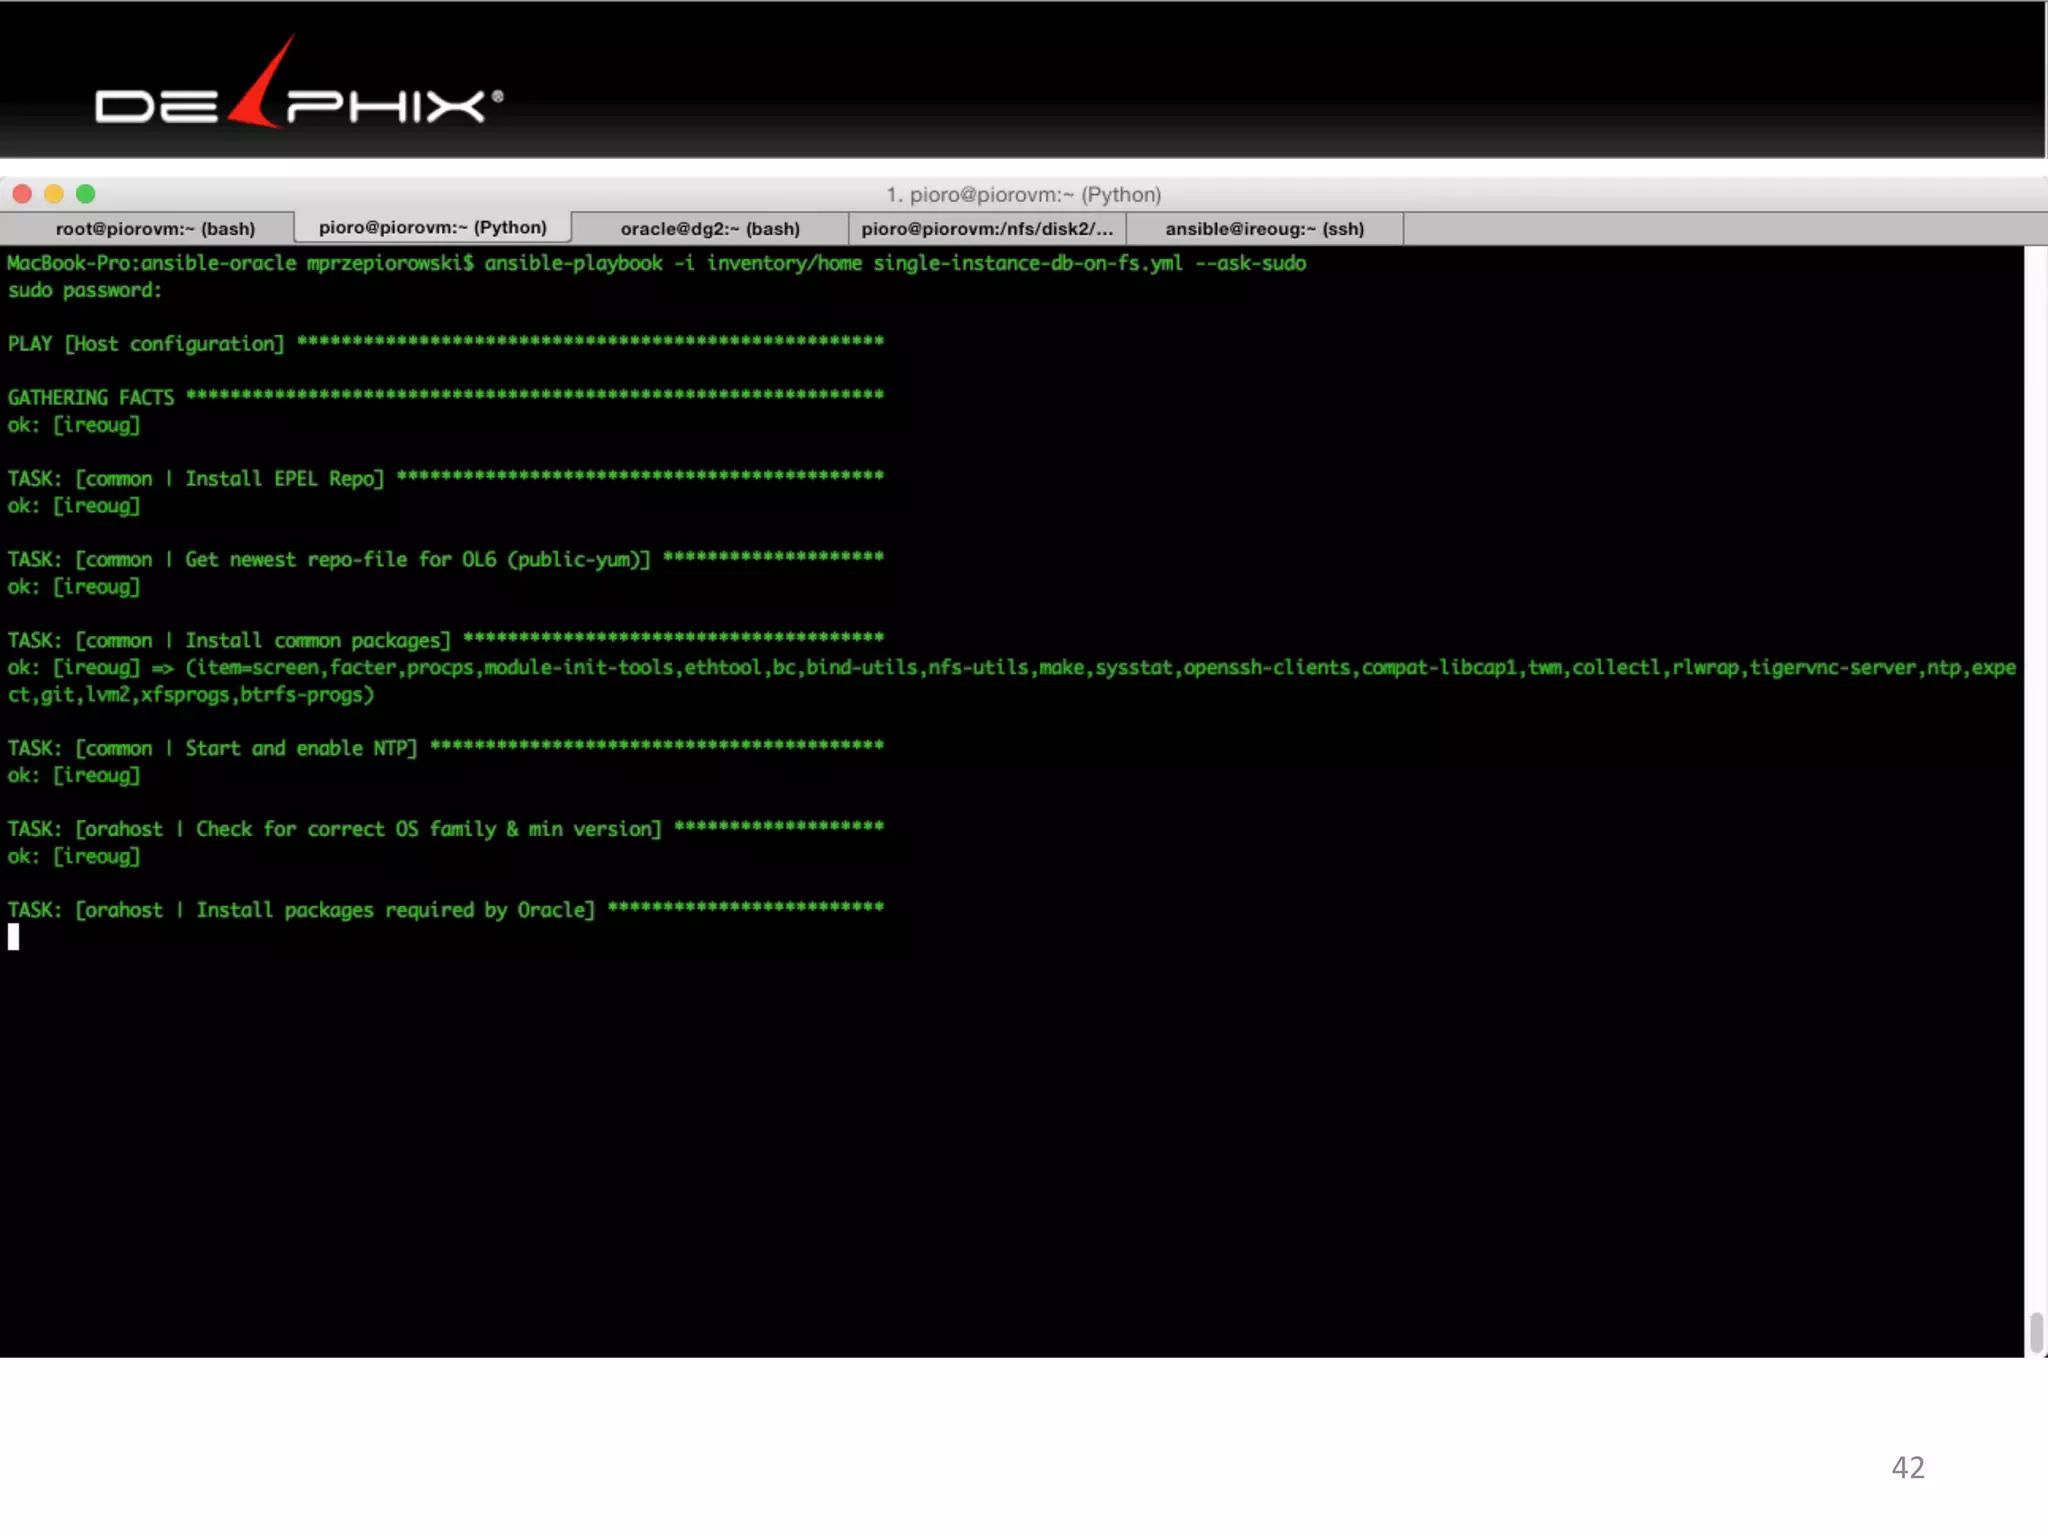Image resolution: width=2048 pixels, height=1536 pixels.
Task: Click the terminal scrollbar thumb
Action: (x=2036, y=1331)
